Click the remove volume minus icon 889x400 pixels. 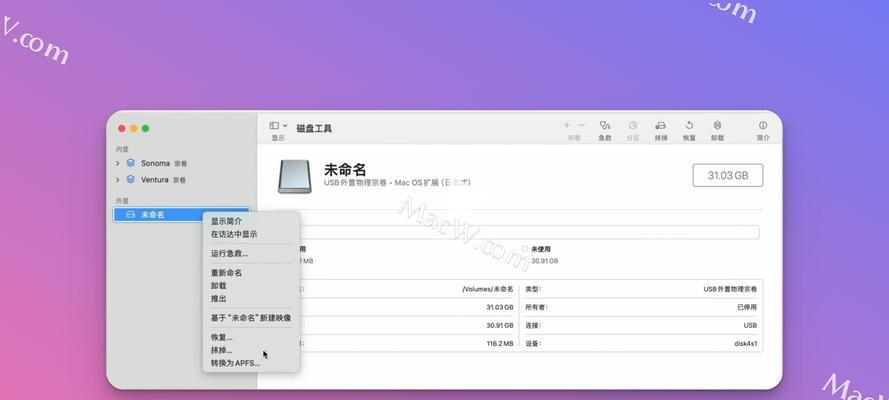pos(581,125)
